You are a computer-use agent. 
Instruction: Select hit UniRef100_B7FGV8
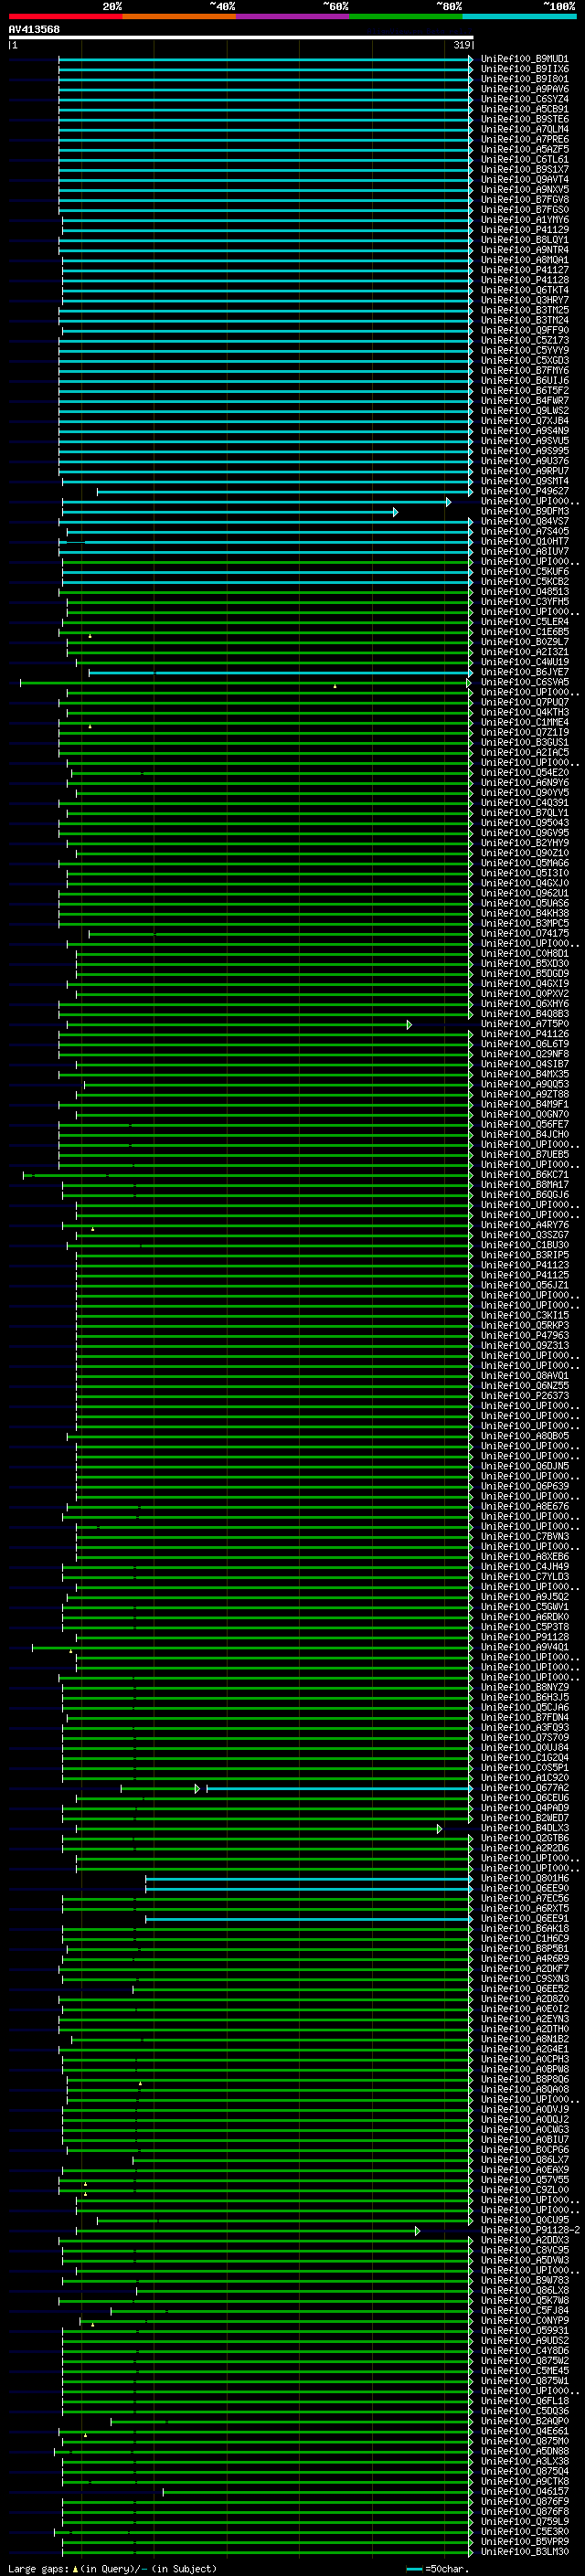(x=524, y=199)
